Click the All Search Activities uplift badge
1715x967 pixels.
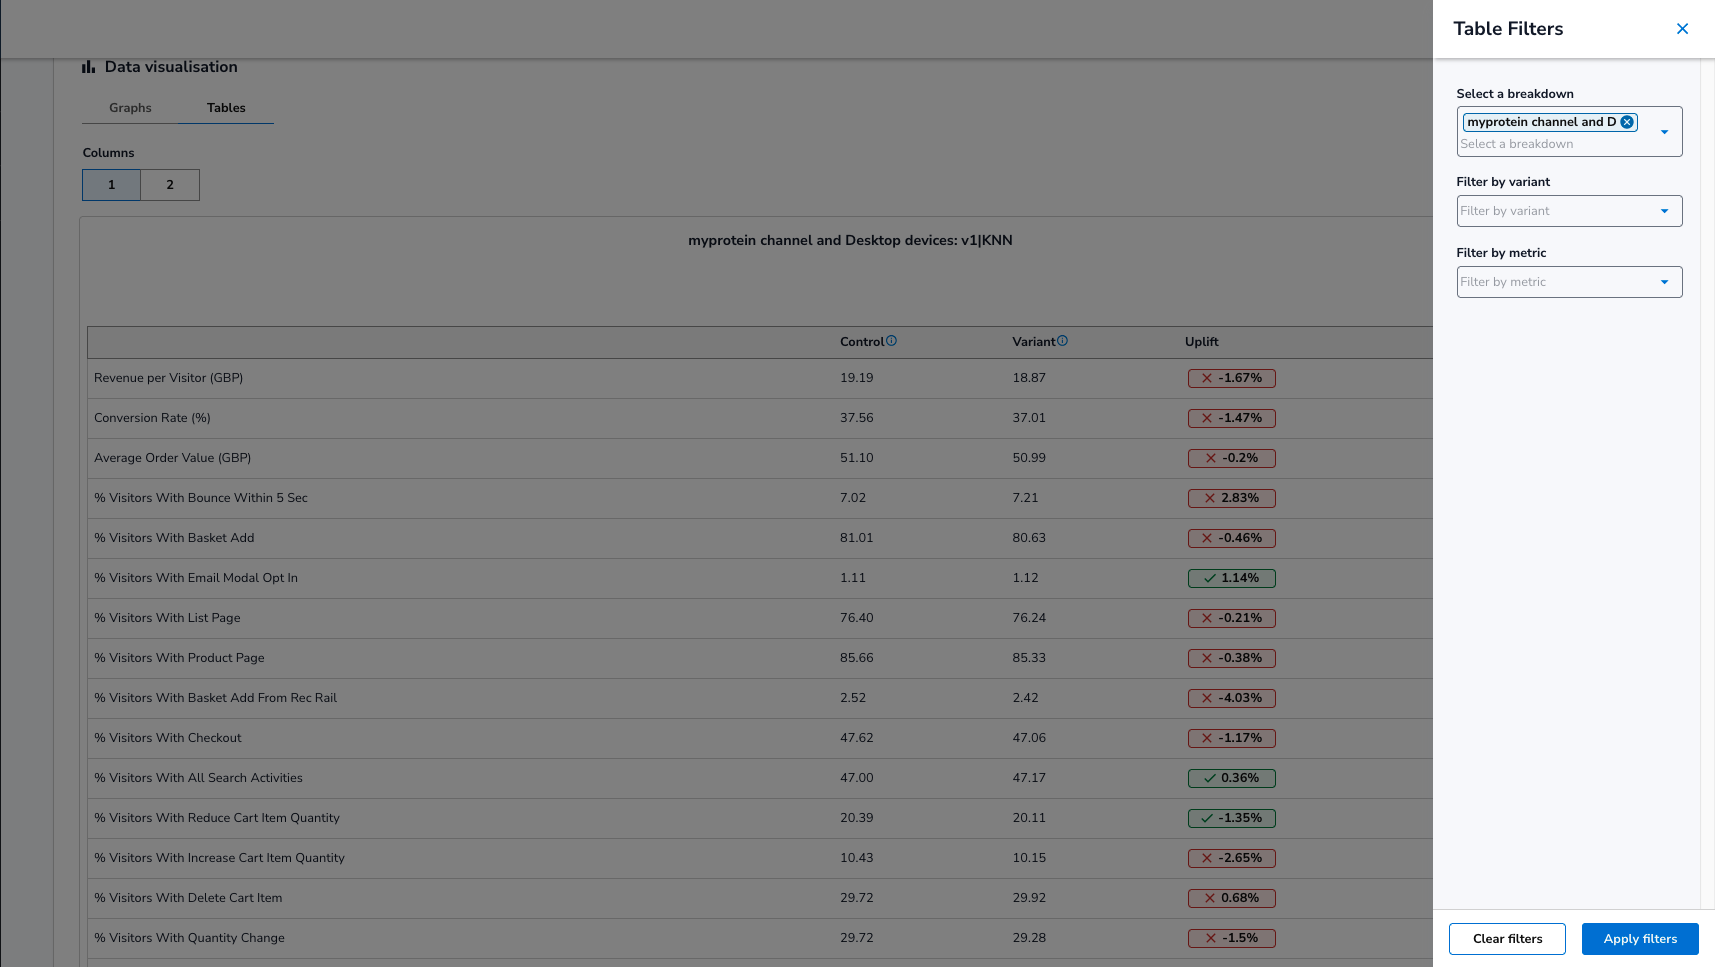click(x=1231, y=778)
